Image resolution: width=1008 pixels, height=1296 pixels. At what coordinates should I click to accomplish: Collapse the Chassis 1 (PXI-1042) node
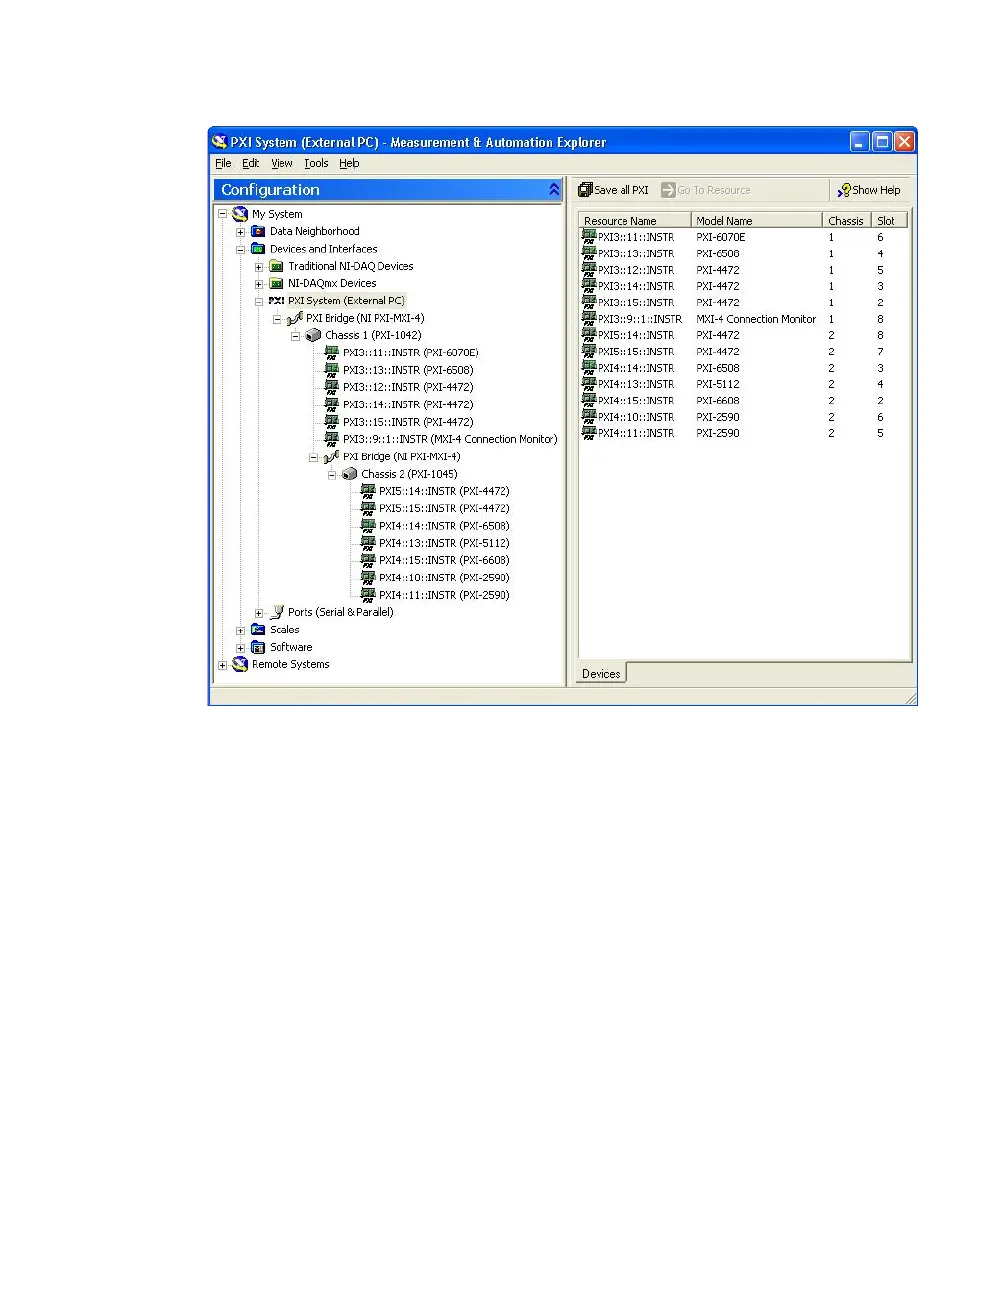pyautogui.click(x=295, y=336)
